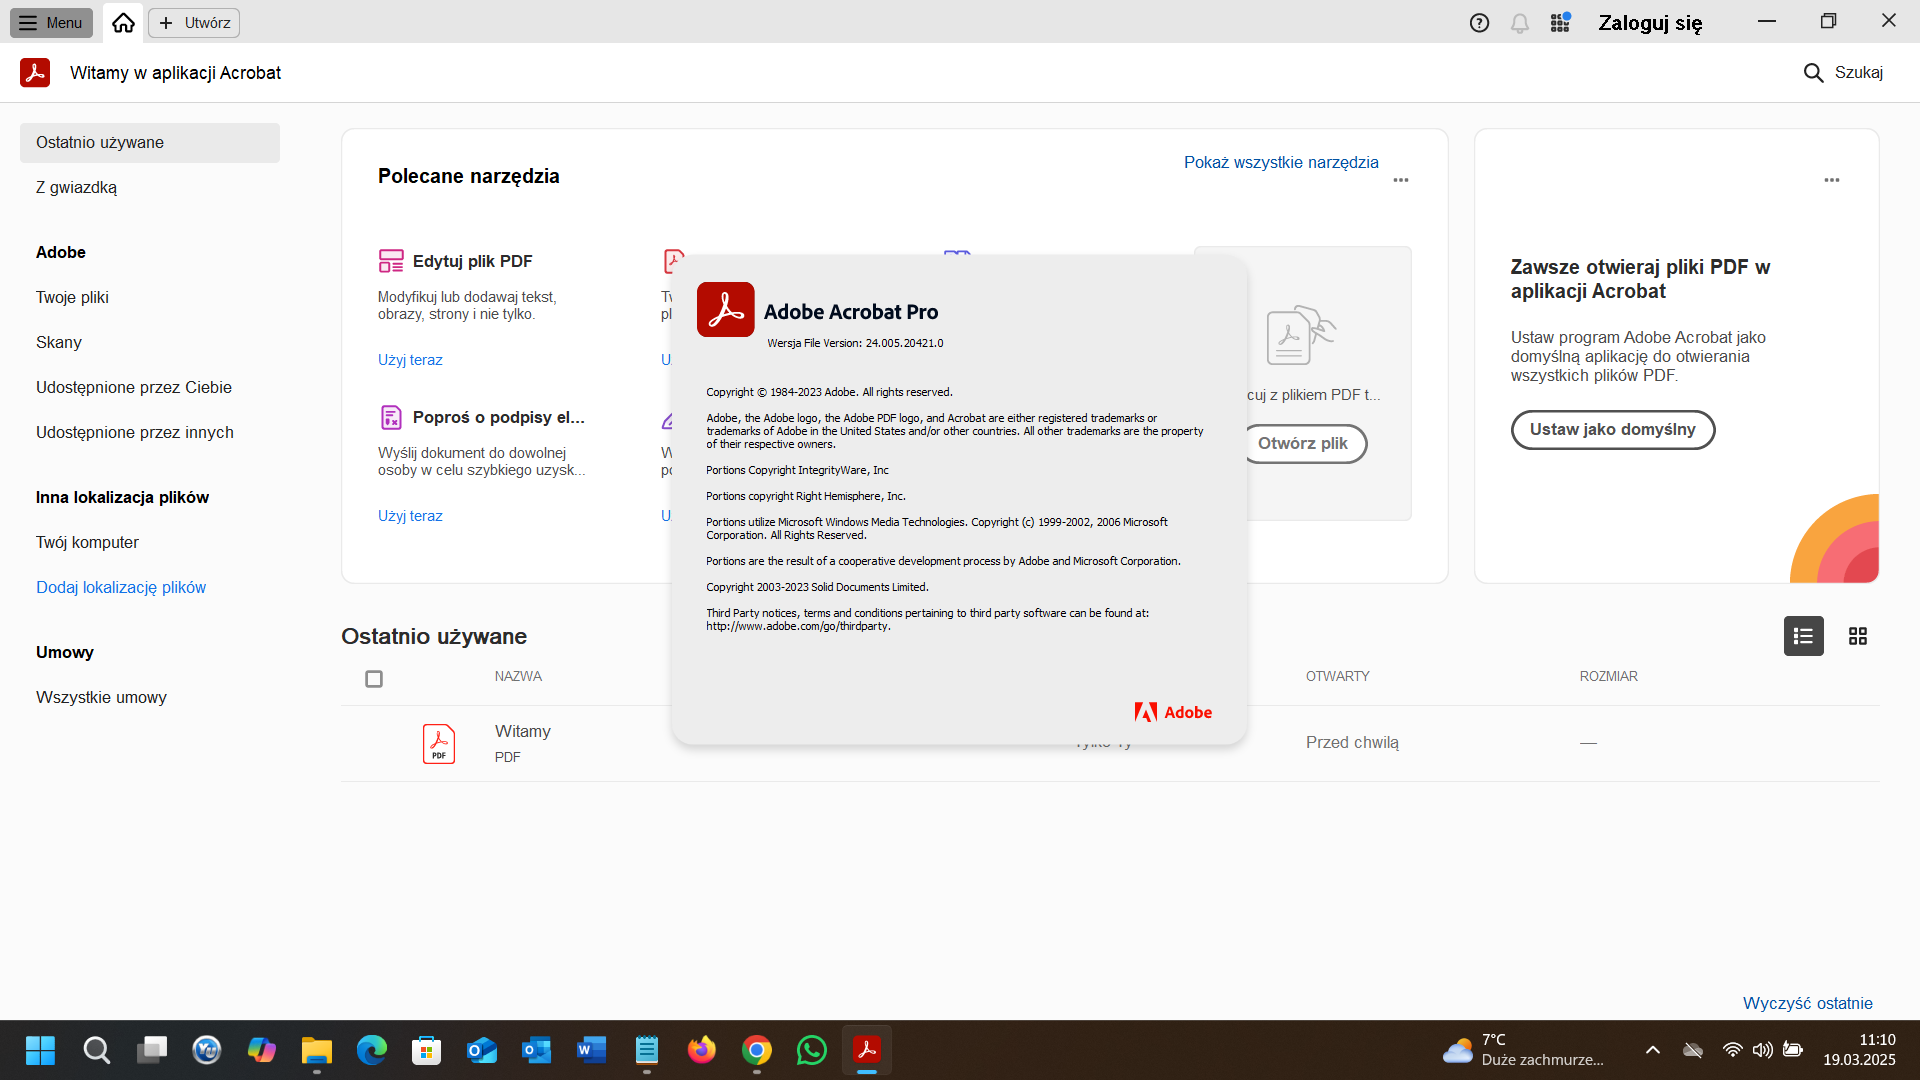The width and height of the screenshot is (1920, 1080).
Task: Open Skany in the sidebar
Action: coord(59,342)
